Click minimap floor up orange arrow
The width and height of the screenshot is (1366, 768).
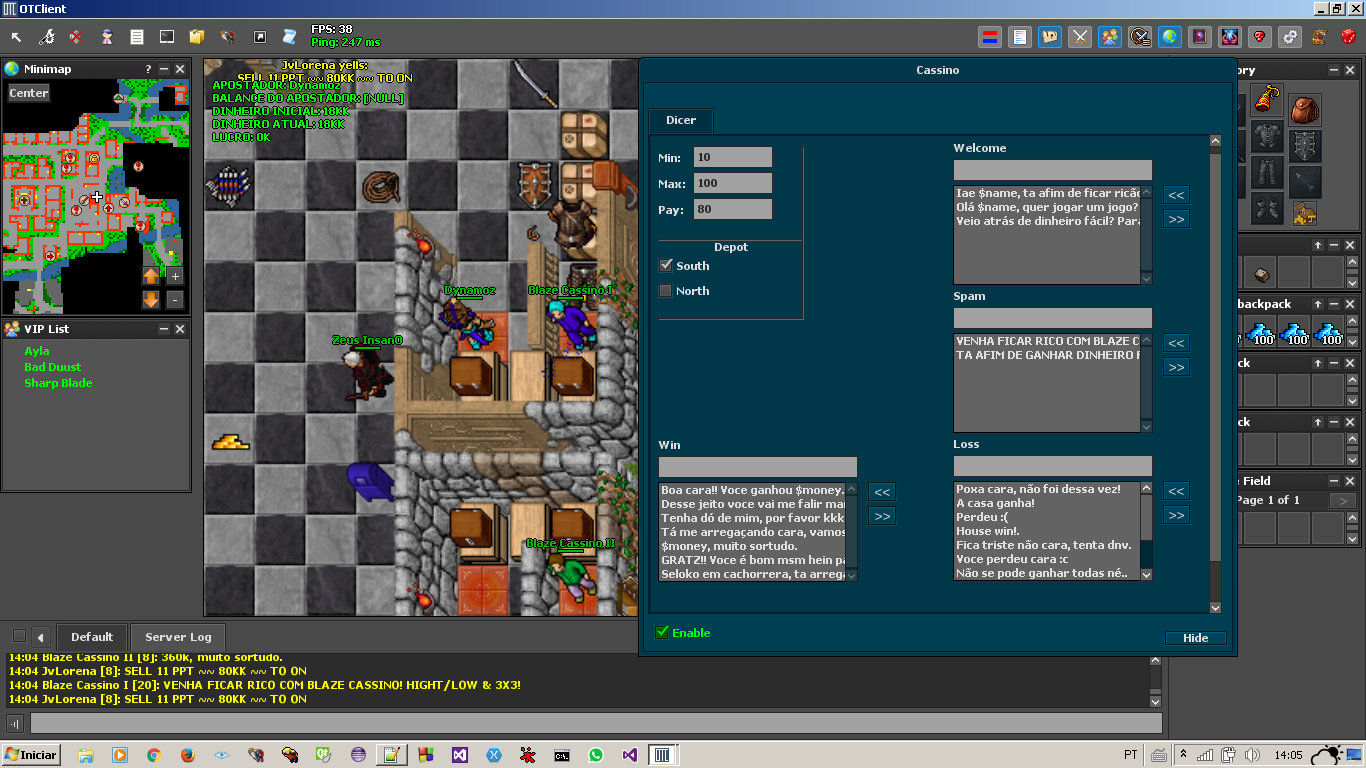click(x=151, y=275)
